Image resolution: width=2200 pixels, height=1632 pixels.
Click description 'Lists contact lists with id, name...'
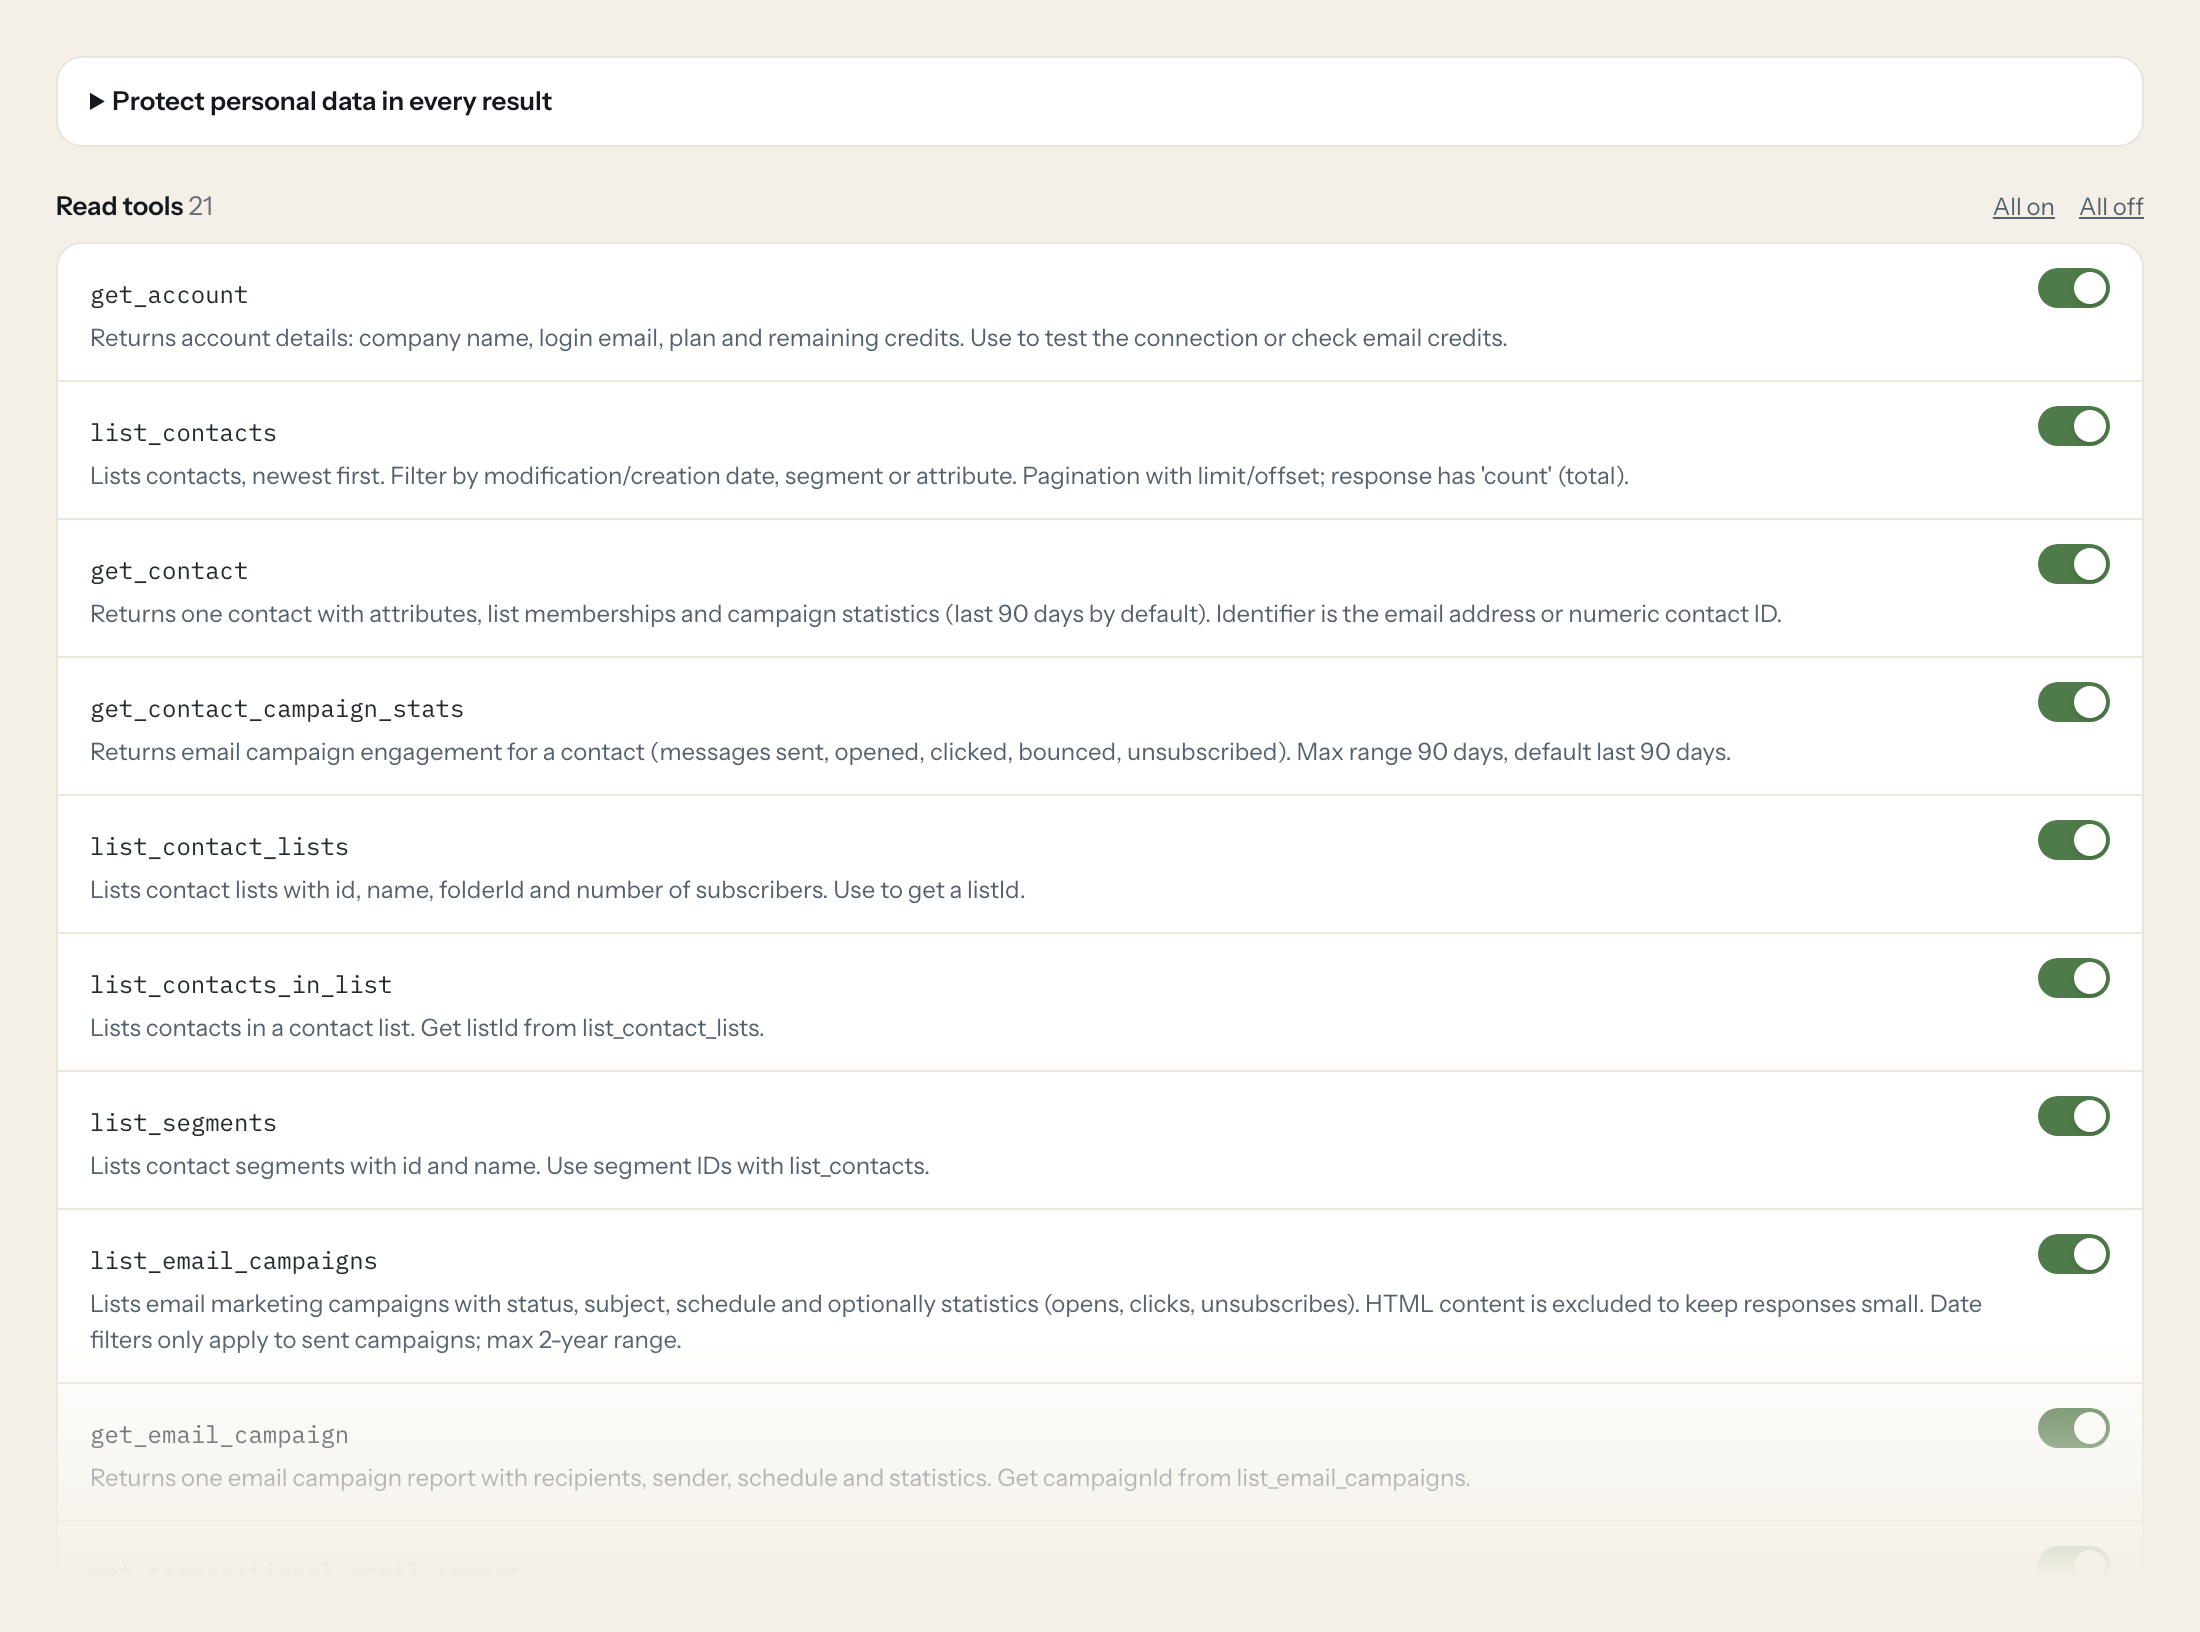(x=557, y=890)
